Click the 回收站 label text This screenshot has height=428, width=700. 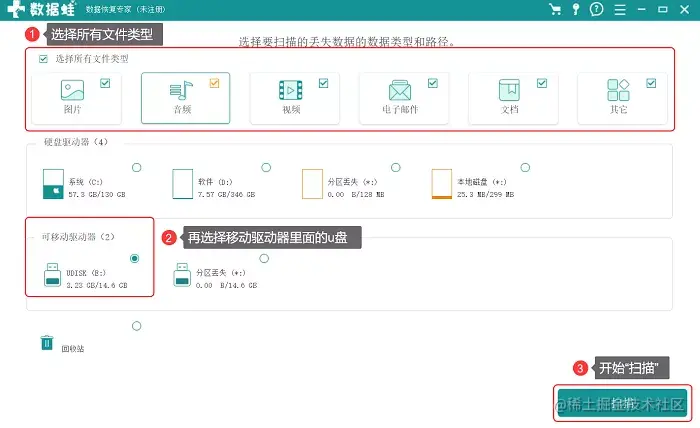pos(72,349)
